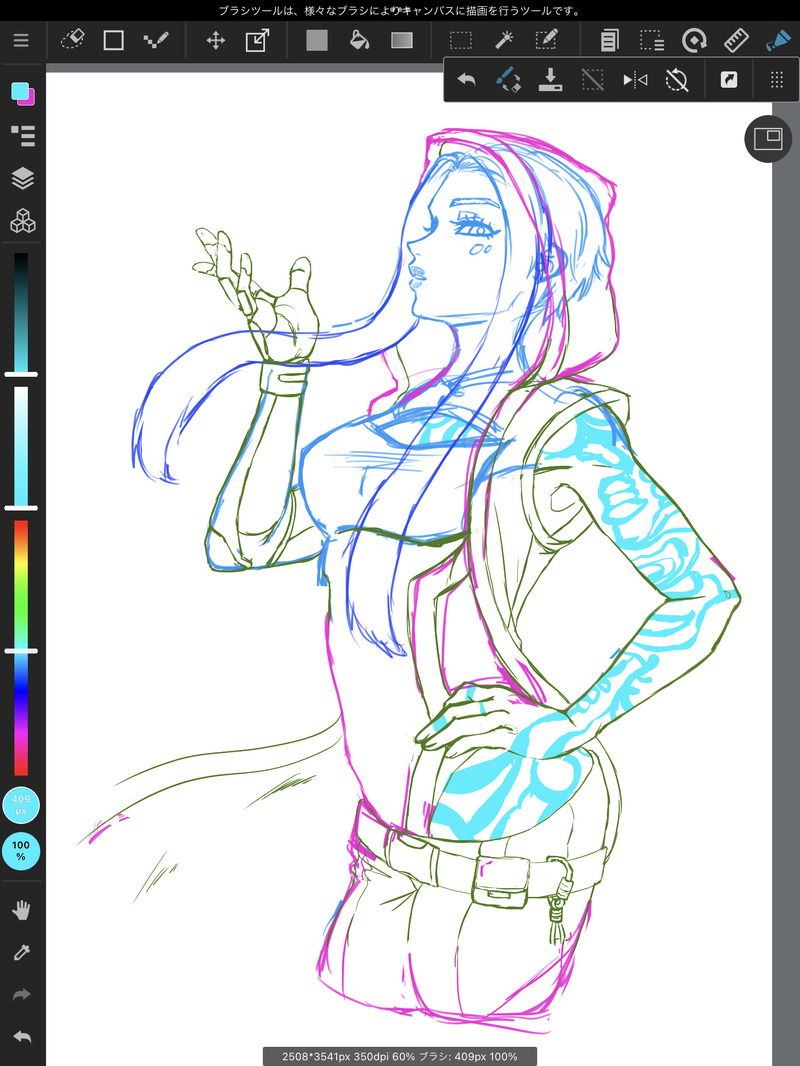The height and width of the screenshot is (1066, 800).
Task: Click the save download icon
Action: click(550, 80)
